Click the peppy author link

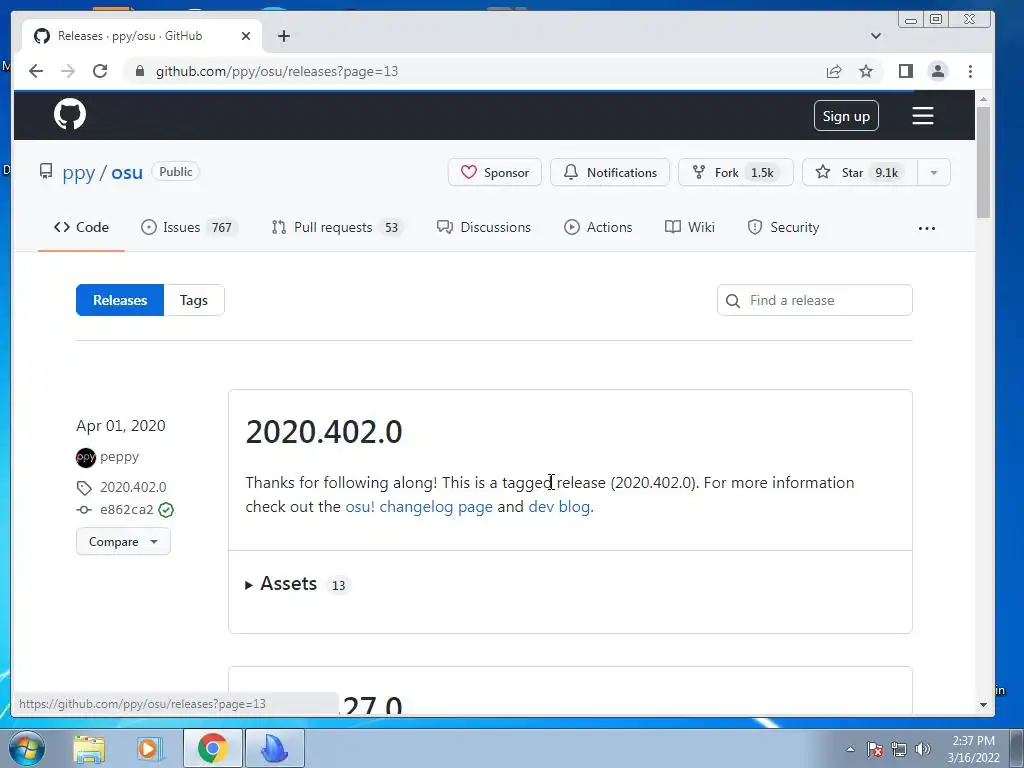(120, 457)
